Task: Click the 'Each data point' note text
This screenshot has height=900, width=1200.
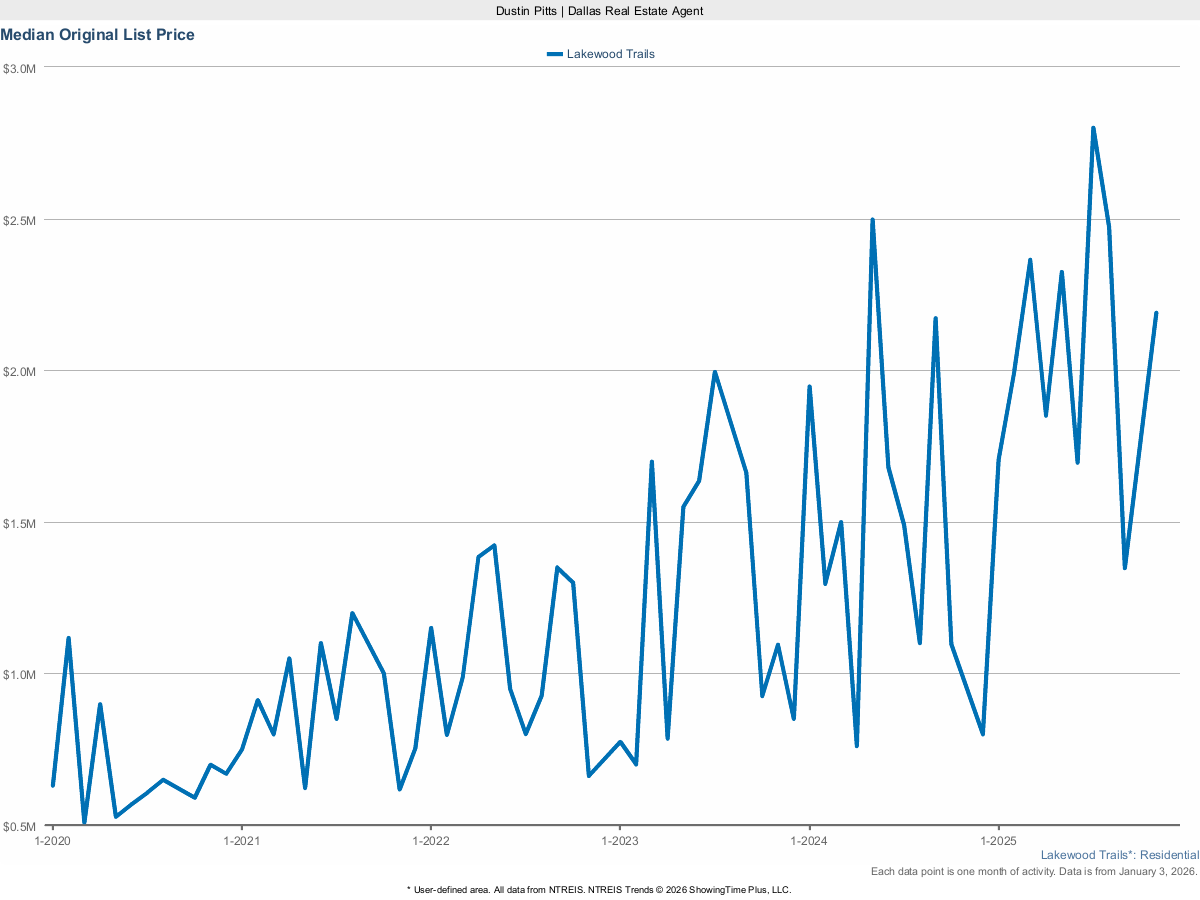Action: pos(1034,872)
